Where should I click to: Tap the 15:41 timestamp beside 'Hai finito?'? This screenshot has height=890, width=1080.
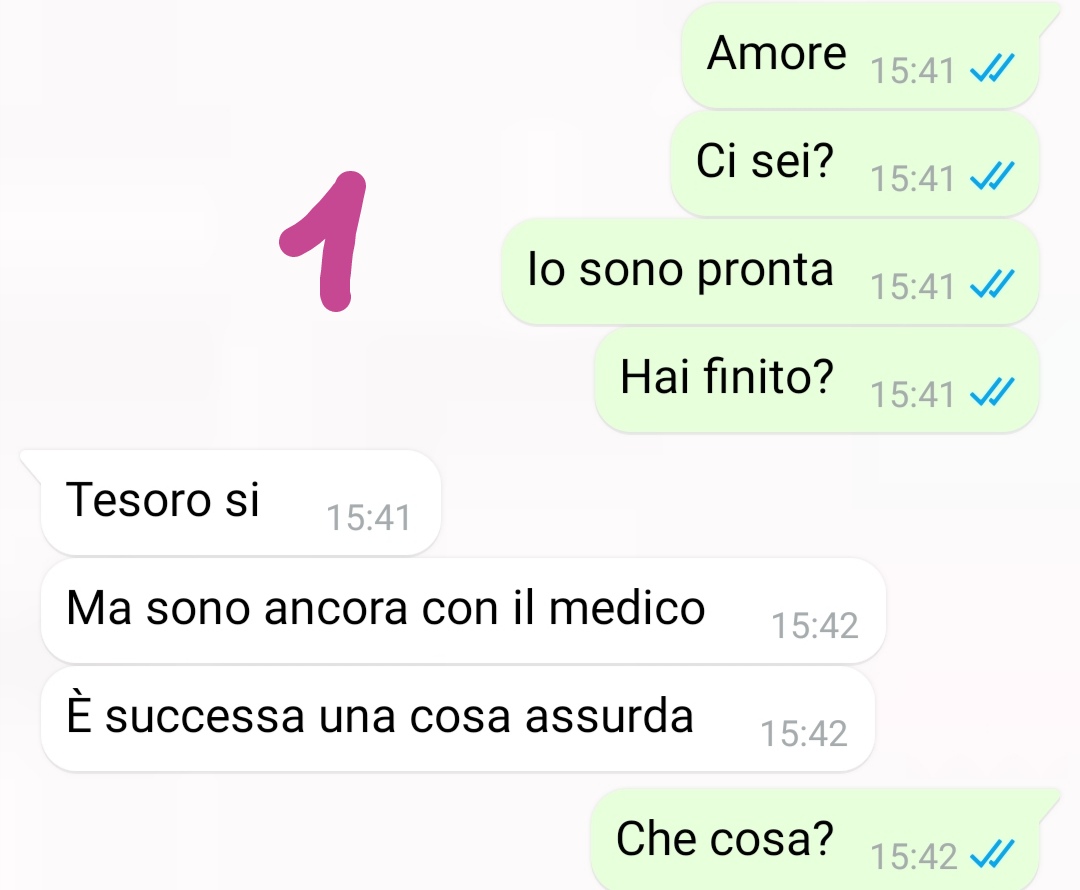click(x=913, y=395)
